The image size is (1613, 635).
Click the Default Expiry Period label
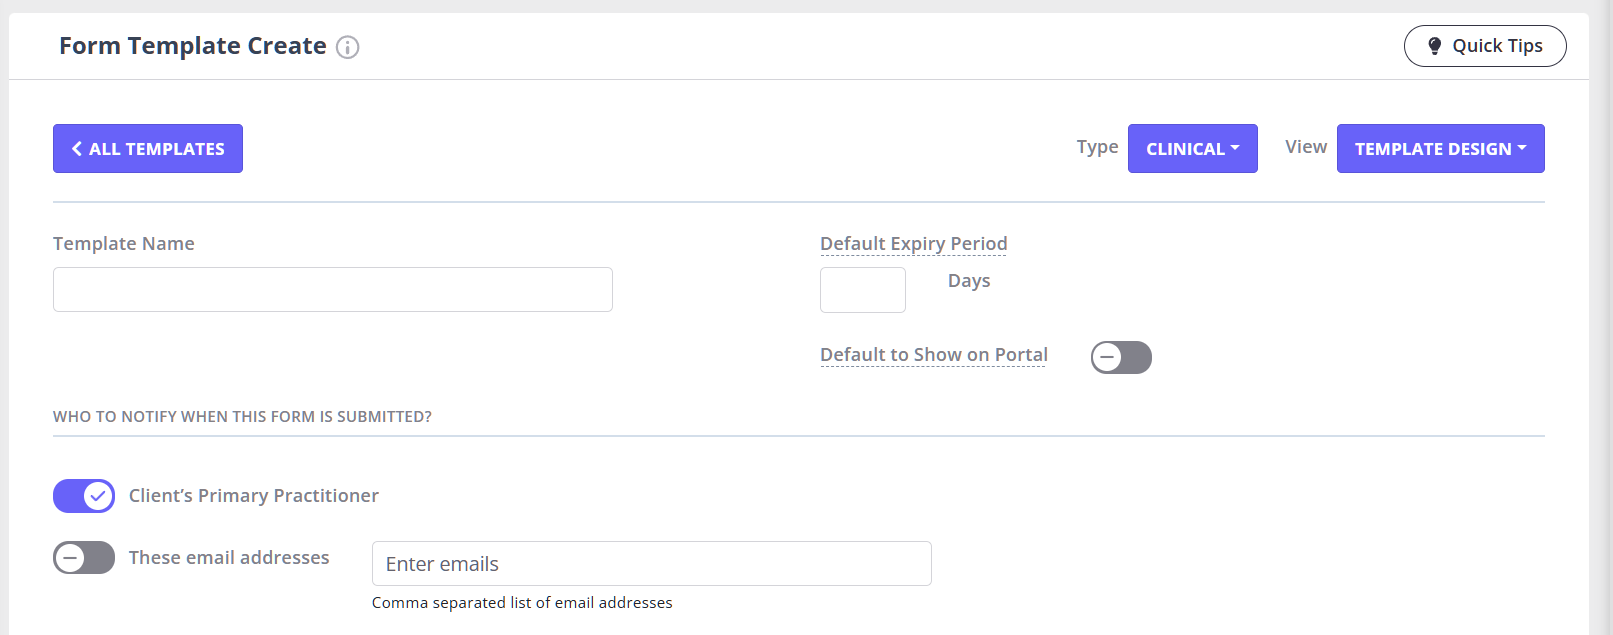pyautogui.click(x=914, y=244)
